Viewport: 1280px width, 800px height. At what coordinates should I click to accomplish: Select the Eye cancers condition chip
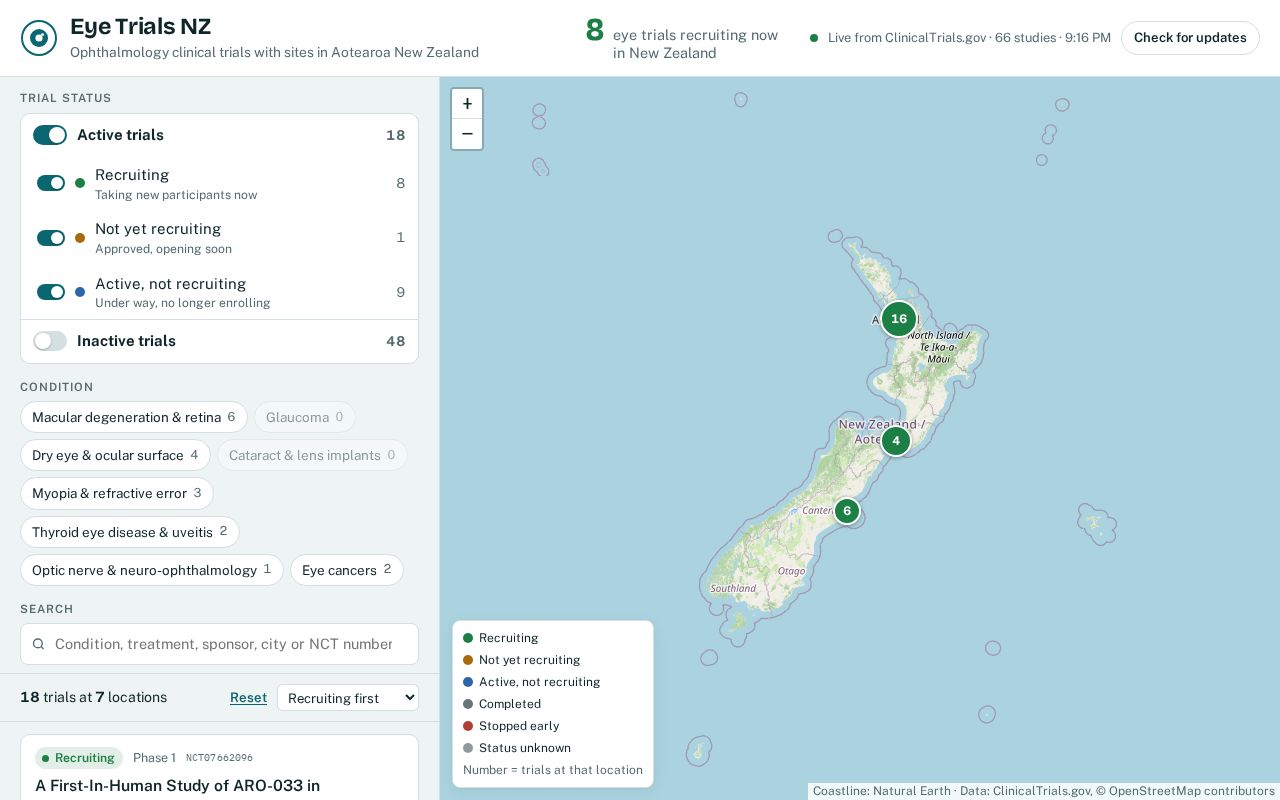tap(347, 570)
